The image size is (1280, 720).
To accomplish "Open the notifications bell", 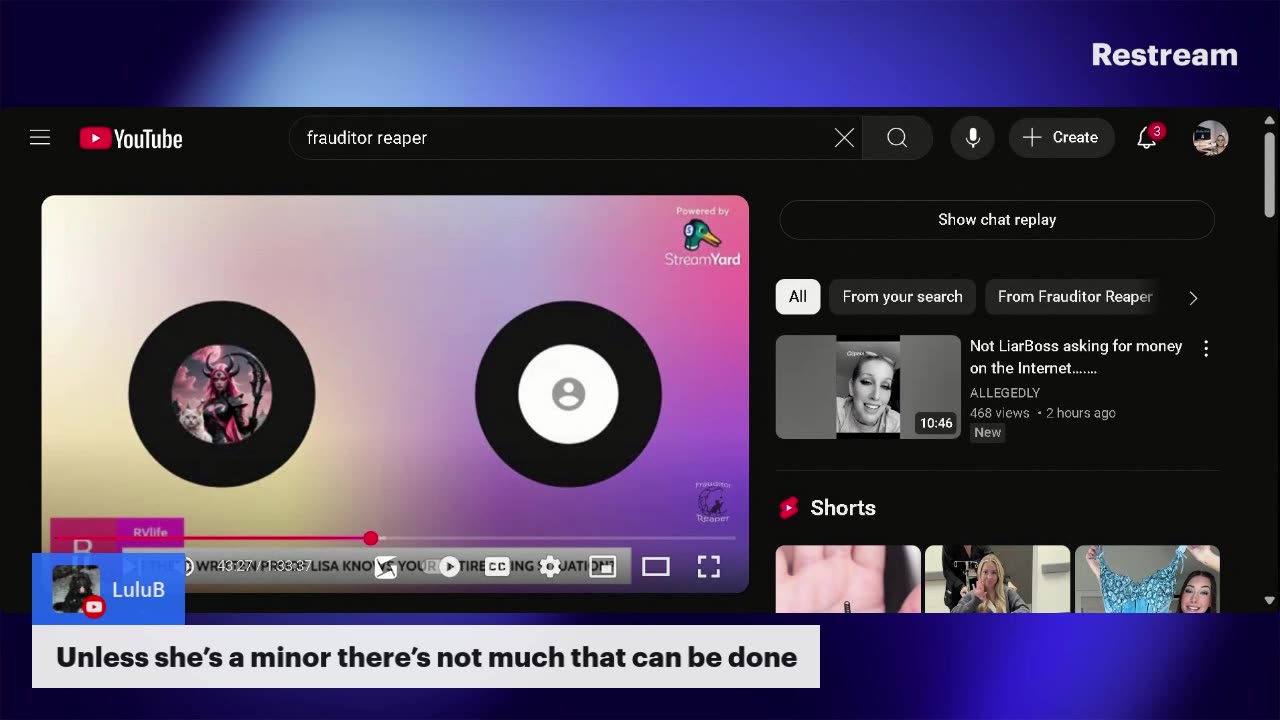I will click(x=1148, y=138).
